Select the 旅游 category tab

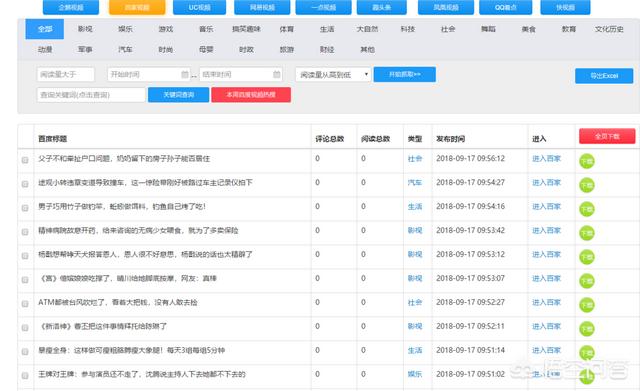tap(287, 49)
